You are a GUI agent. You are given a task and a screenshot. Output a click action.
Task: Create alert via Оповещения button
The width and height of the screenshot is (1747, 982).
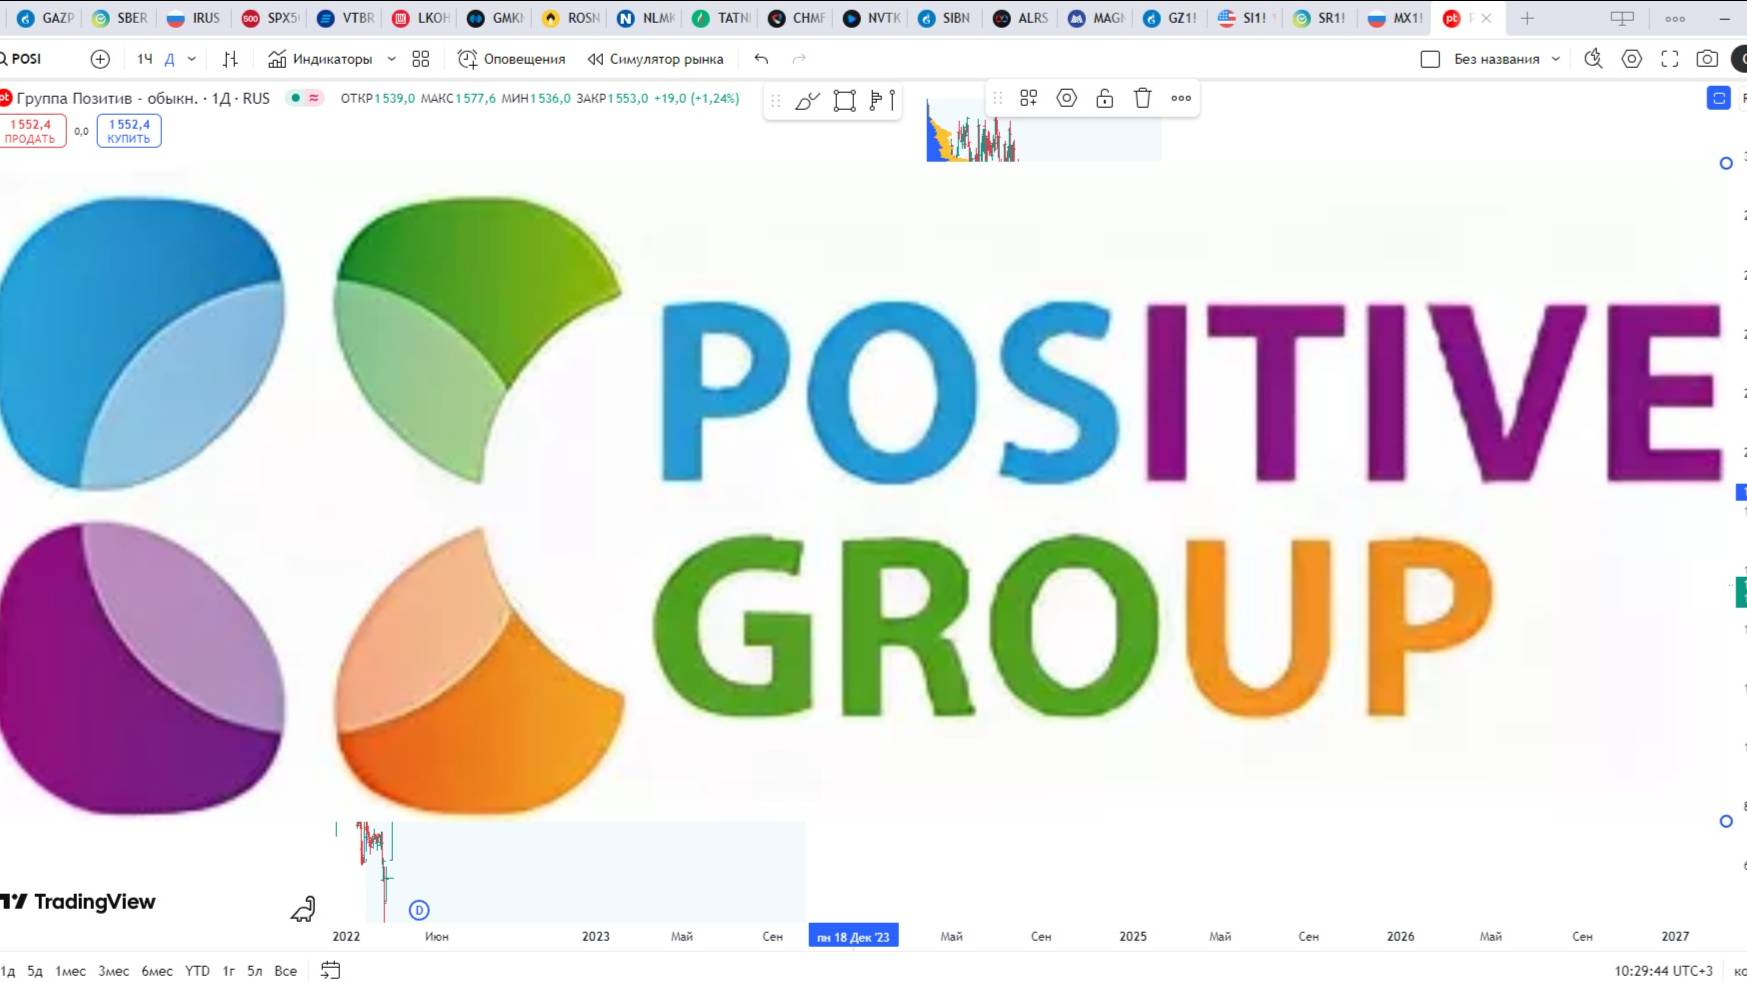pyautogui.click(x=511, y=59)
